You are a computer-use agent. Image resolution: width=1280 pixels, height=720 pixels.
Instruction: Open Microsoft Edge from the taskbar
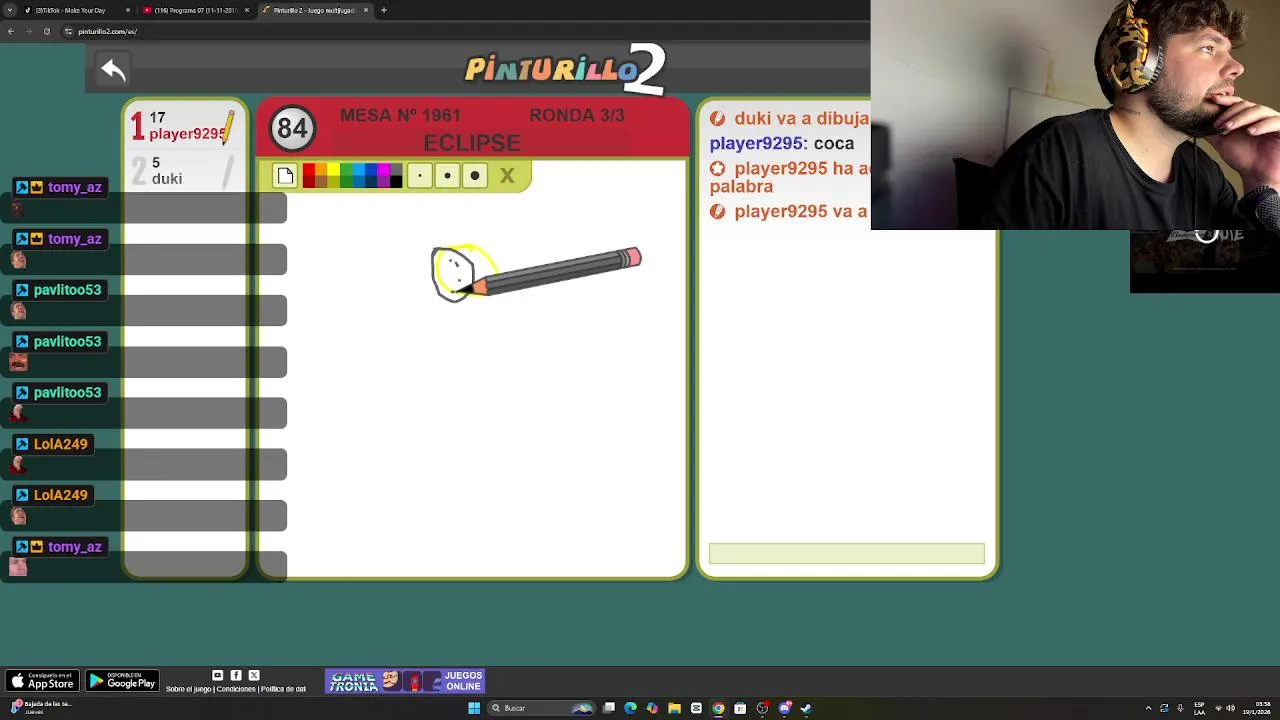[630, 708]
